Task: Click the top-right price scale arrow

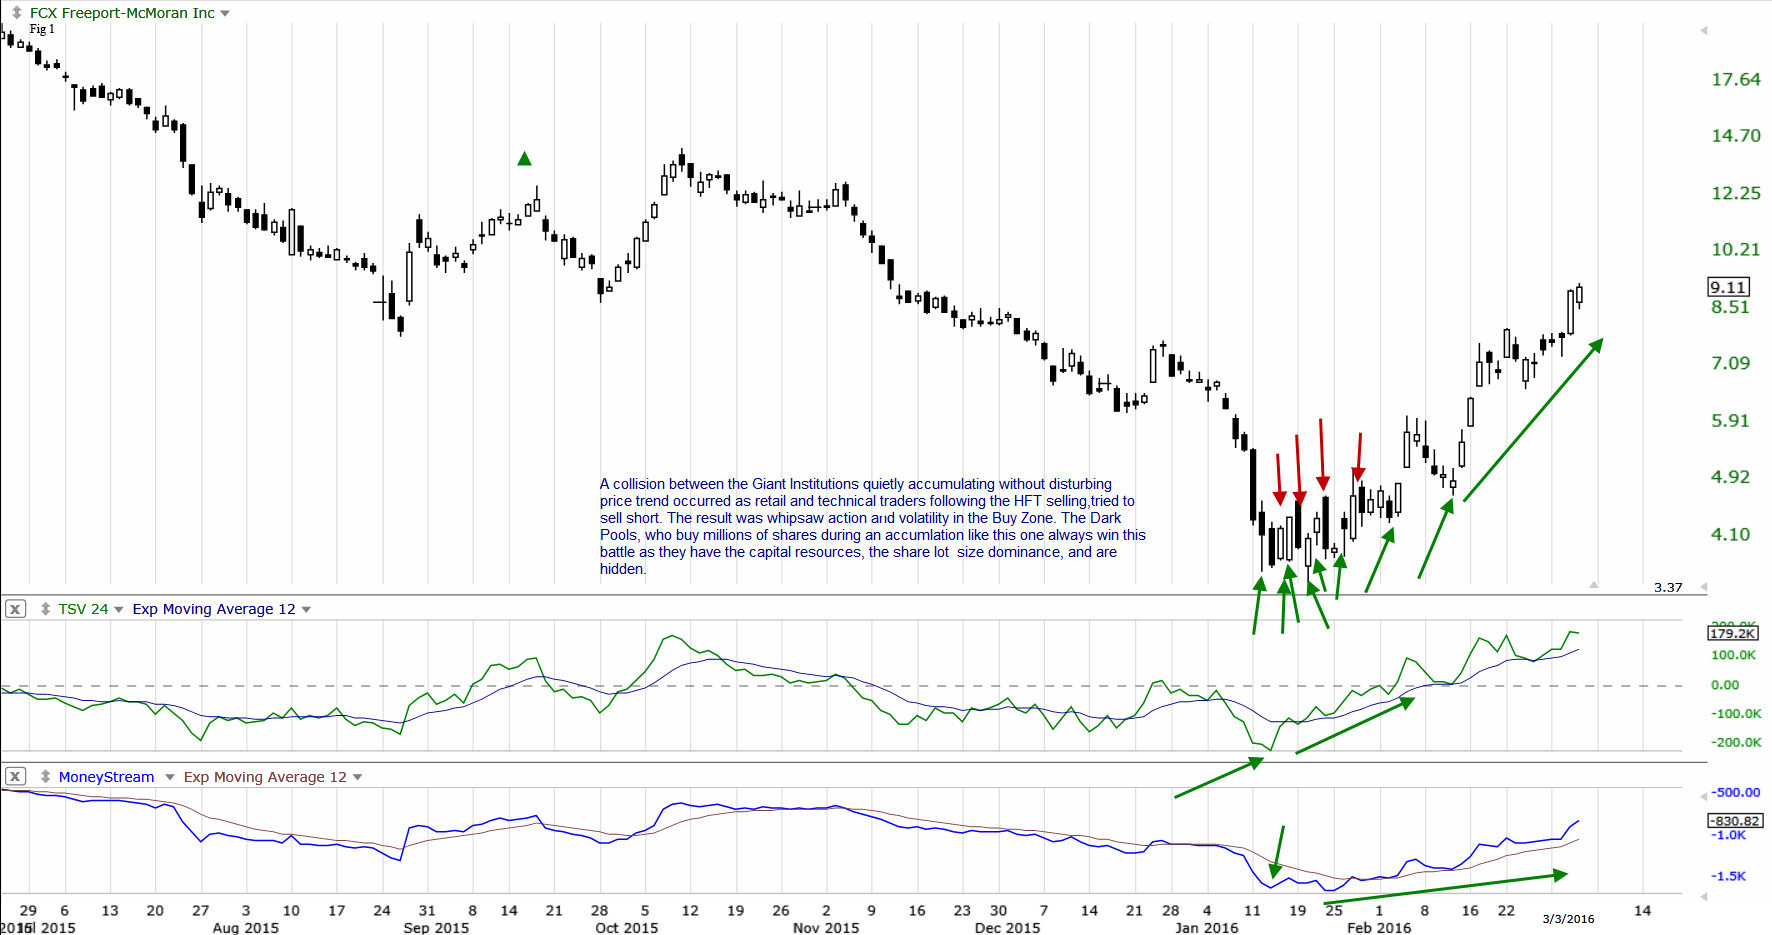Action: [1703, 31]
